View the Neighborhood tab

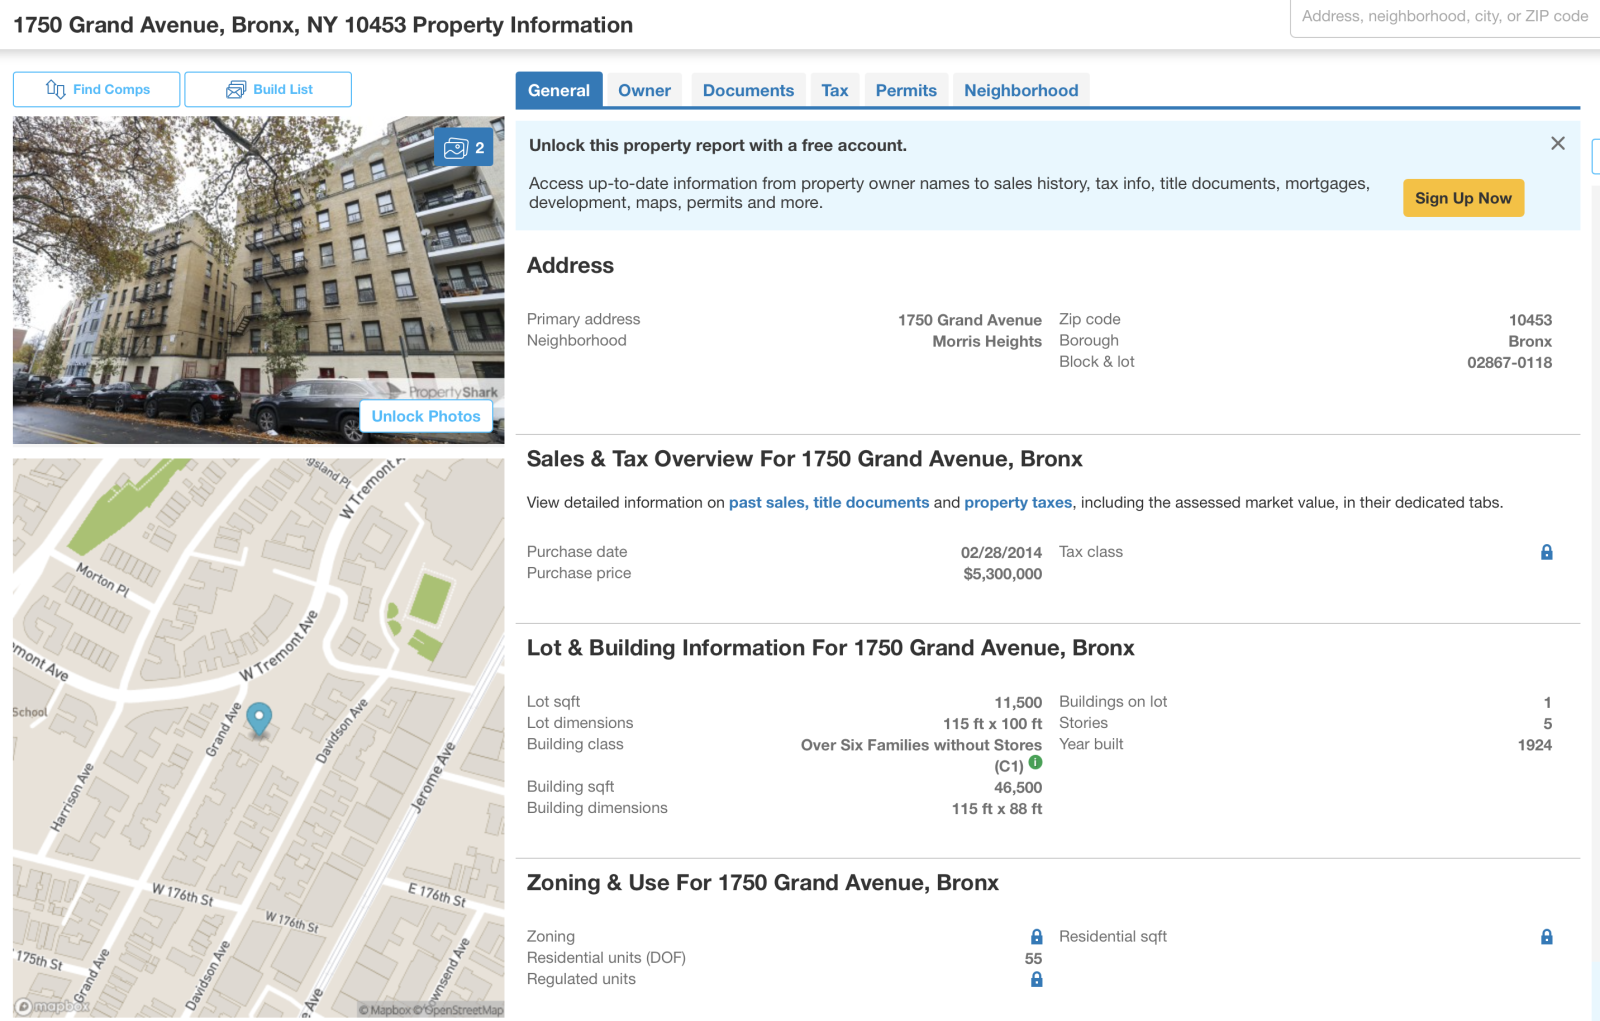1020,91
